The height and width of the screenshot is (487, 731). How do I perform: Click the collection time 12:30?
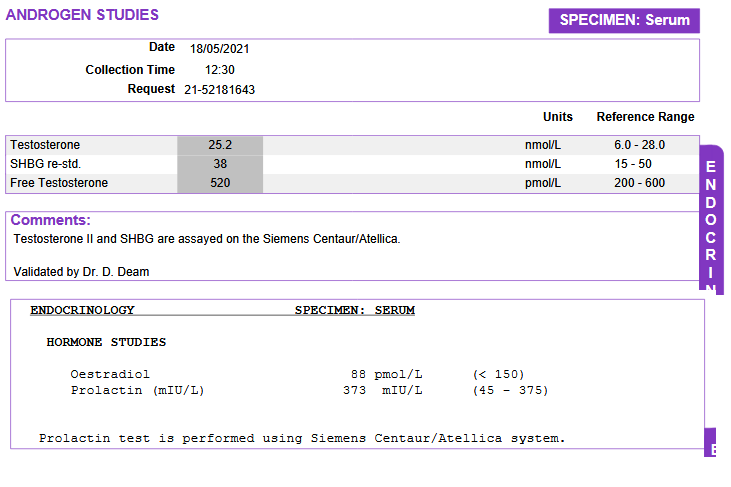(219, 70)
